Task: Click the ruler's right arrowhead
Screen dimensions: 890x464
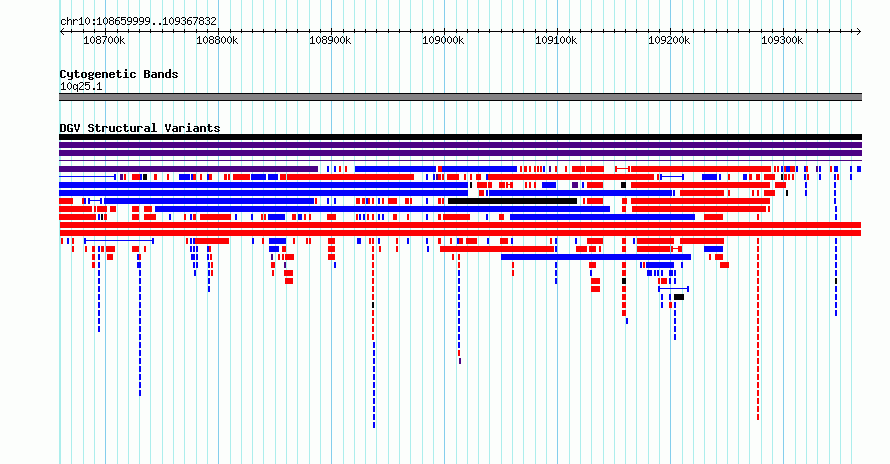Action: coord(859,32)
